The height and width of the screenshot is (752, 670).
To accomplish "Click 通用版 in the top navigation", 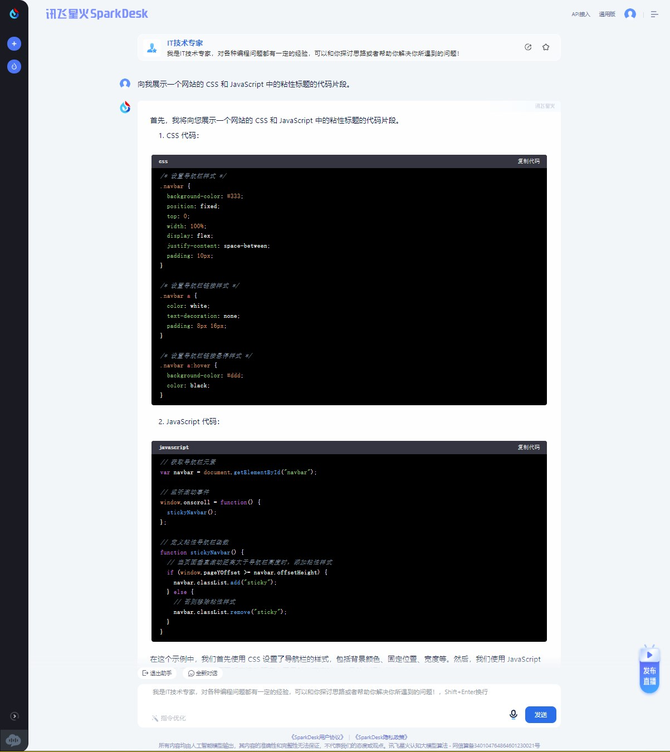I will pyautogui.click(x=607, y=14).
